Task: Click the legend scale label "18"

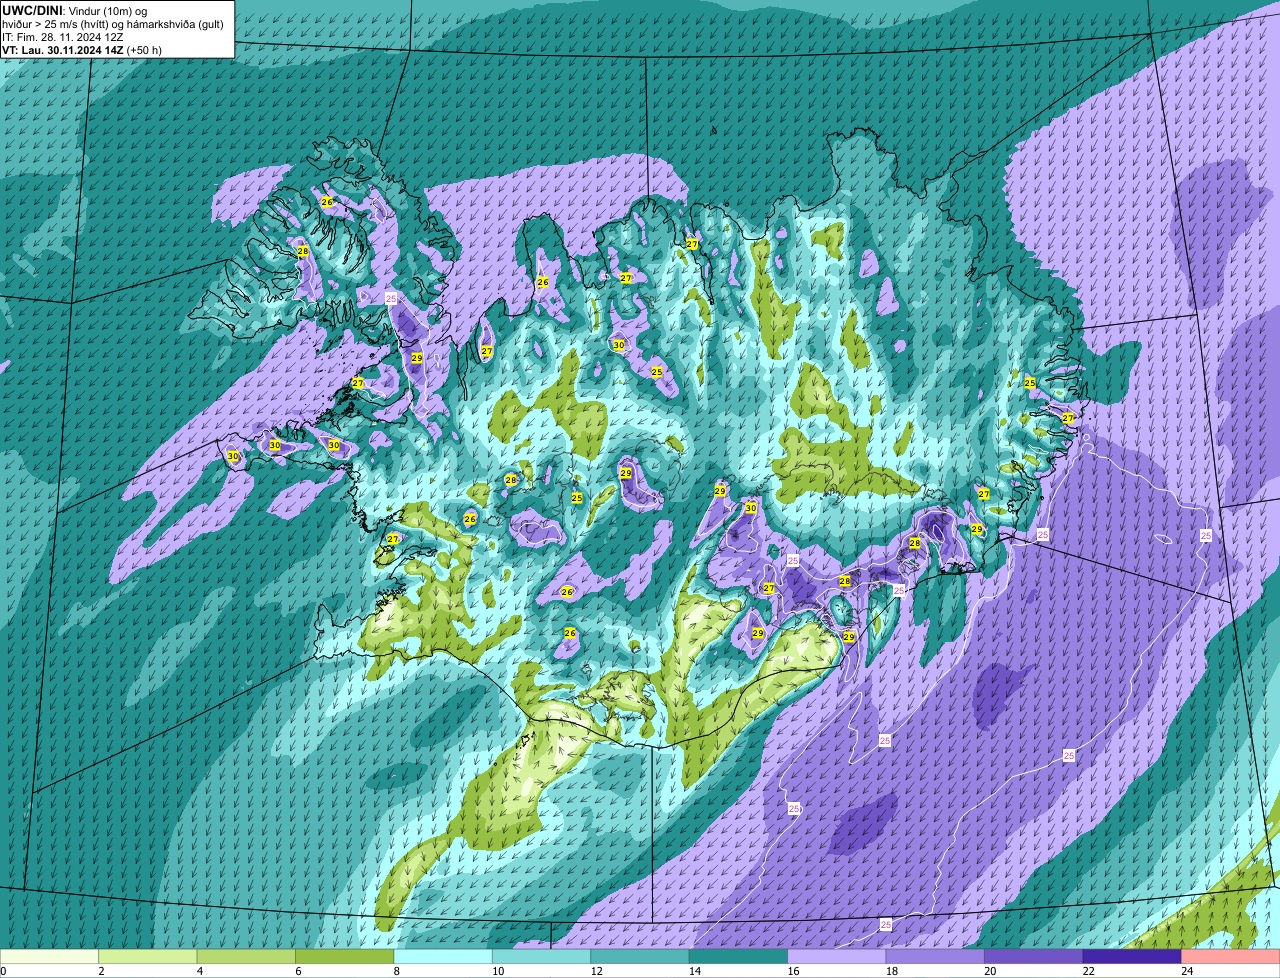Action: [x=891, y=971]
